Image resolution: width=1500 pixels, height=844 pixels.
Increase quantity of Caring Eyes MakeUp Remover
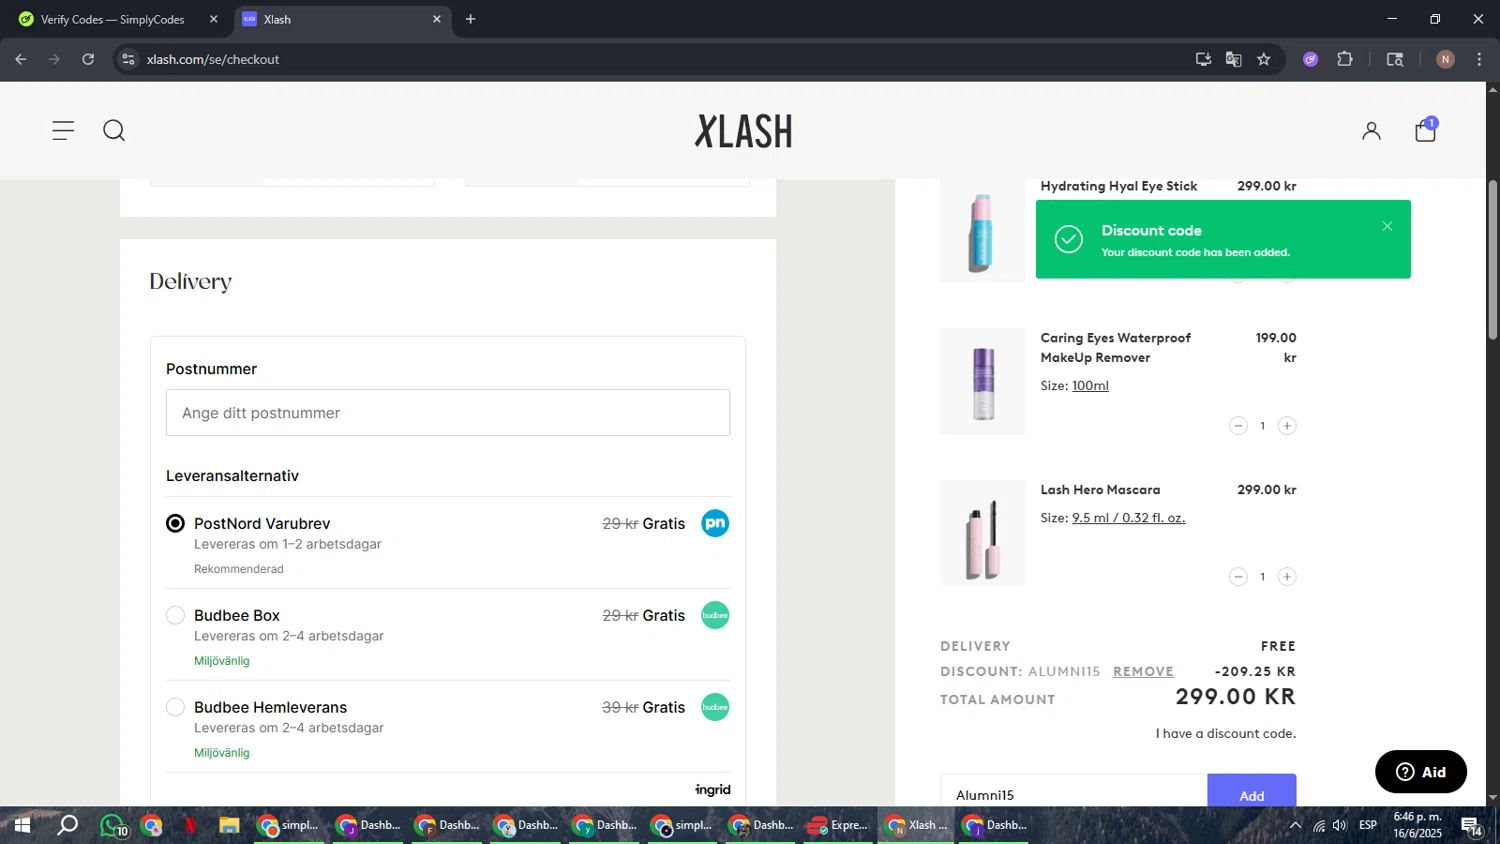point(1287,426)
